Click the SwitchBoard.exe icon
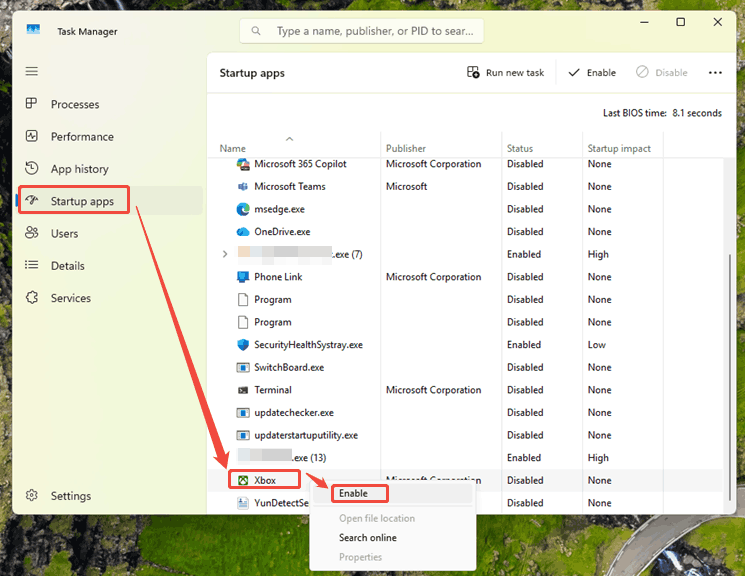Viewport: 745px width, 576px height. [243, 367]
